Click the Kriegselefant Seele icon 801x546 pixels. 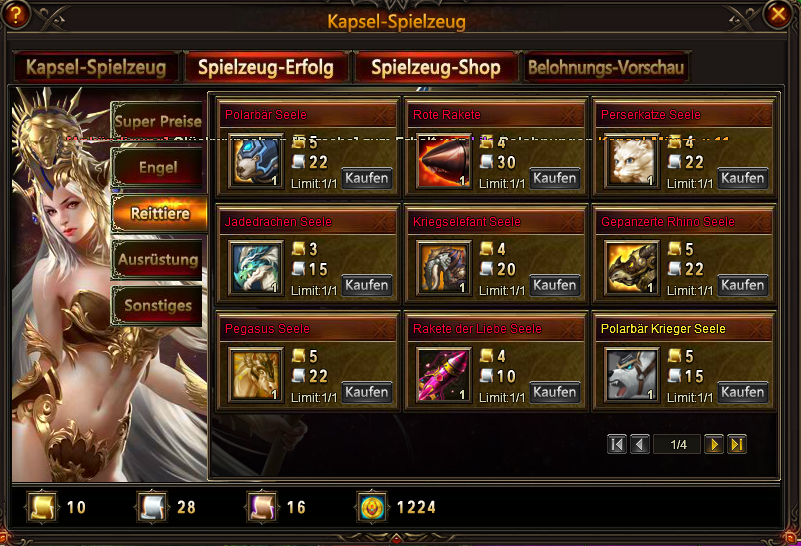tap(444, 269)
